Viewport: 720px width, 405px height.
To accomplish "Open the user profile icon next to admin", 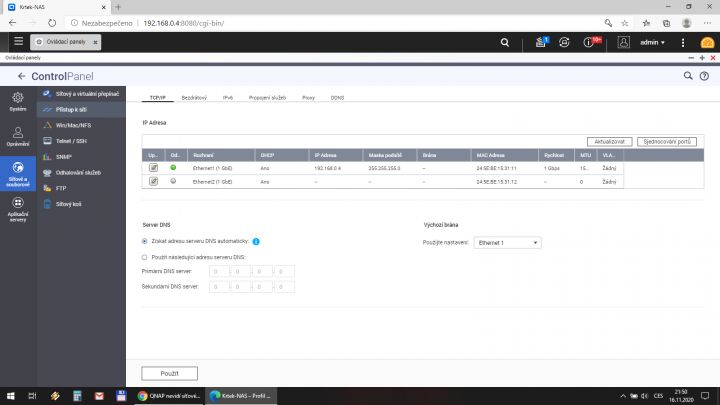I will [x=623, y=42].
